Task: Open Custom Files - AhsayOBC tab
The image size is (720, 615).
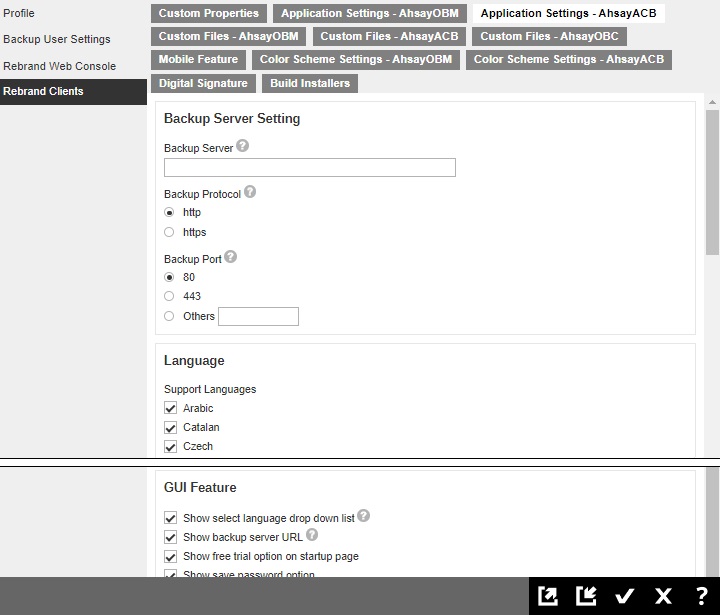Action: tap(549, 36)
